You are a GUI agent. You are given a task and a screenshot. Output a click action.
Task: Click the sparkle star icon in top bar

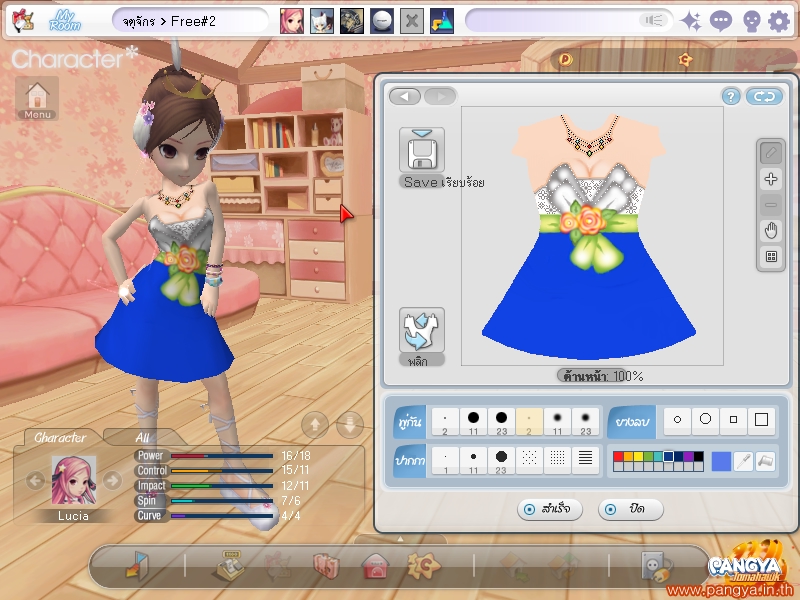coord(691,21)
